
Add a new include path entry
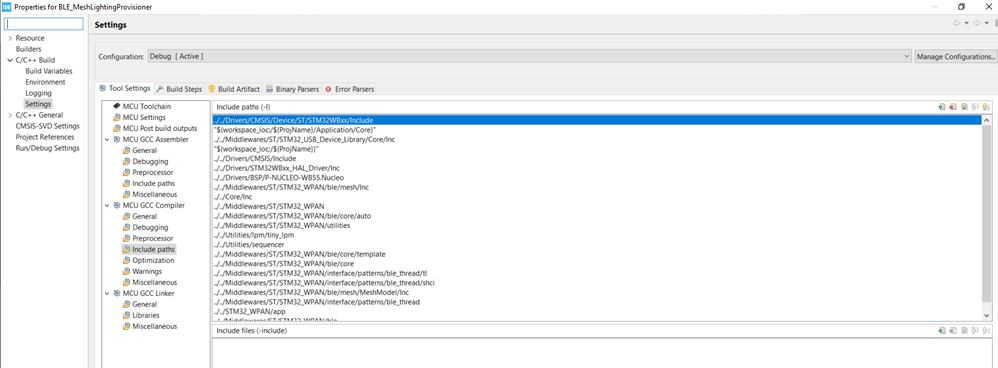(x=942, y=107)
